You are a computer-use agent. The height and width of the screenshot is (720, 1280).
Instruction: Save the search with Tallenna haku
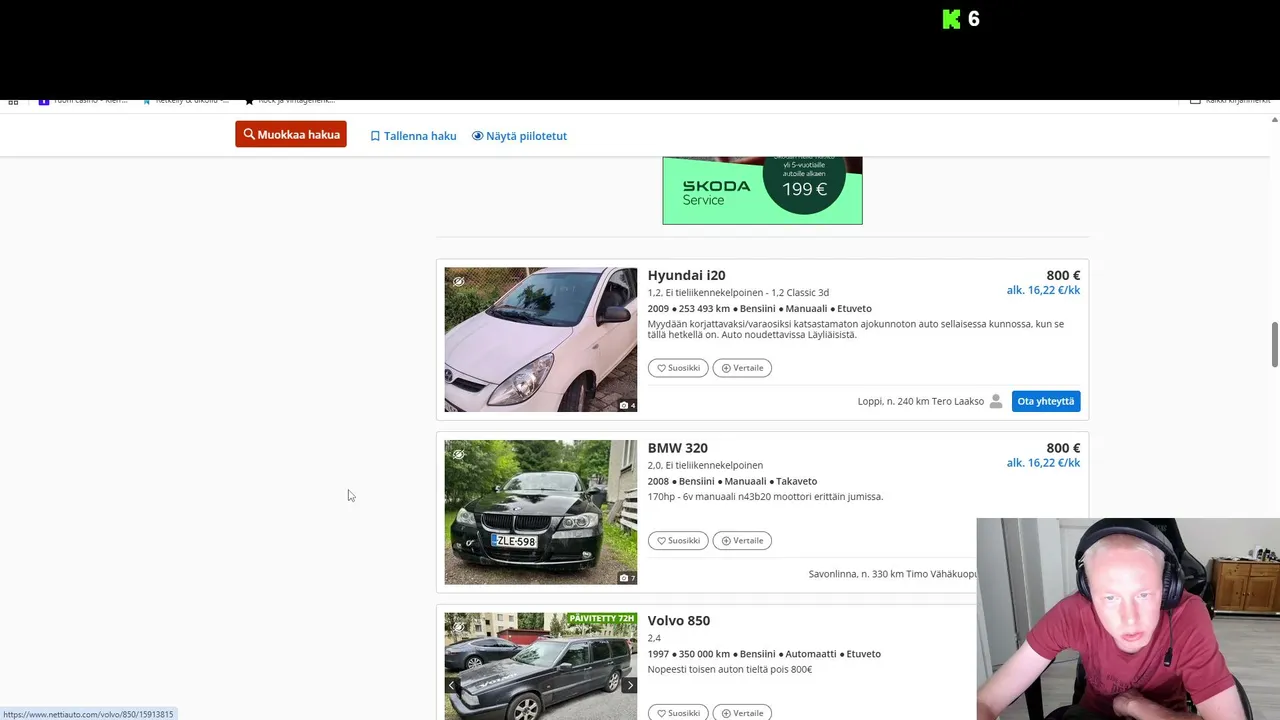pyautogui.click(x=413, y=136)
